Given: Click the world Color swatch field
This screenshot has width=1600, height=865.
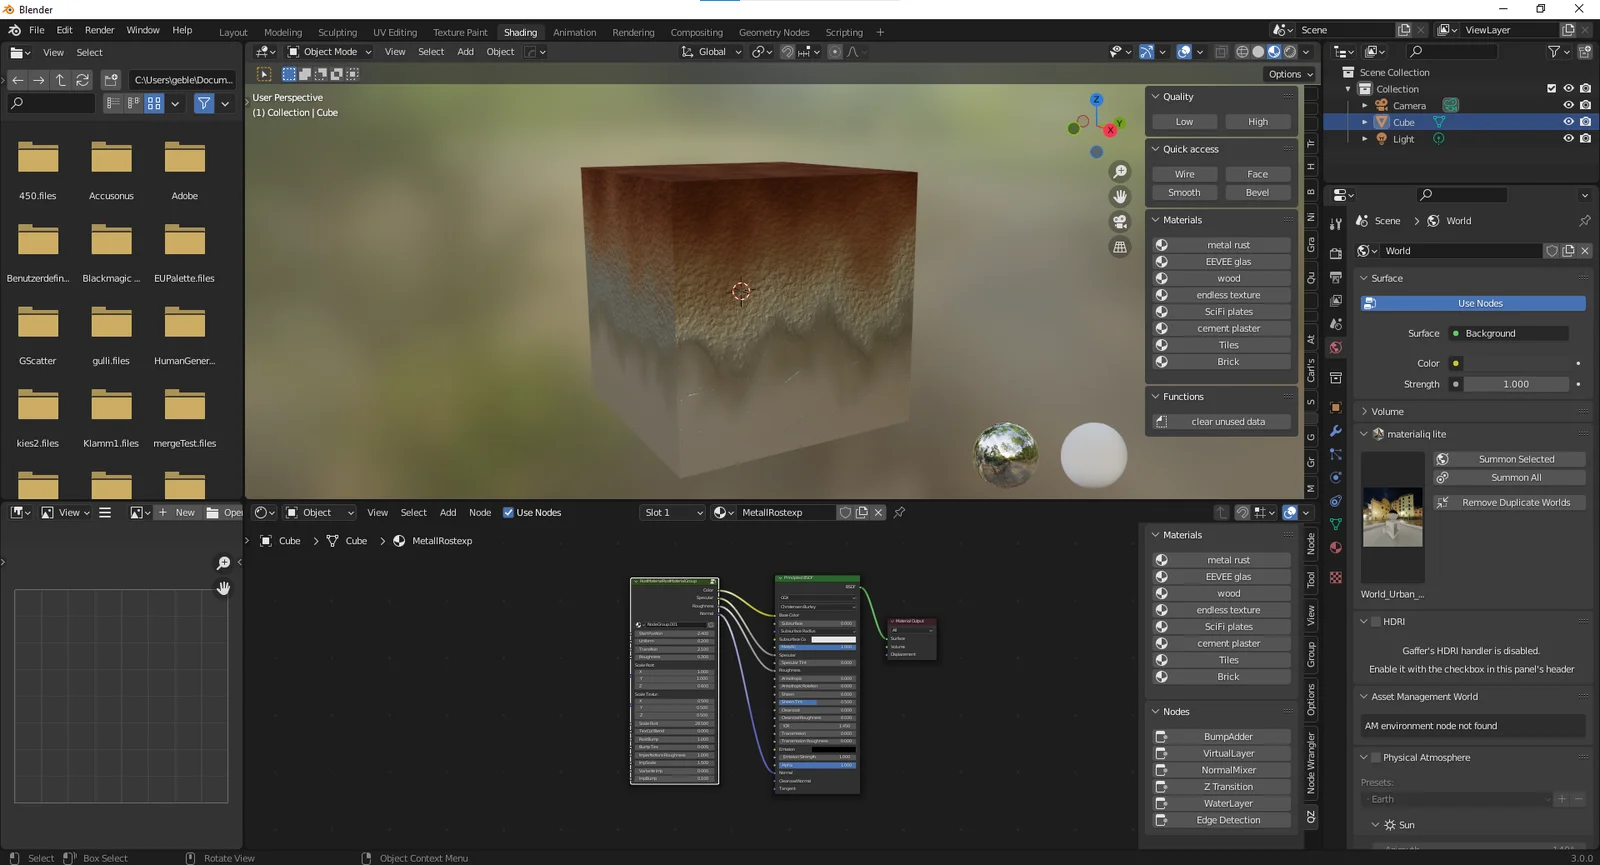Looking at the screenshot, I should click(1518, 363).
